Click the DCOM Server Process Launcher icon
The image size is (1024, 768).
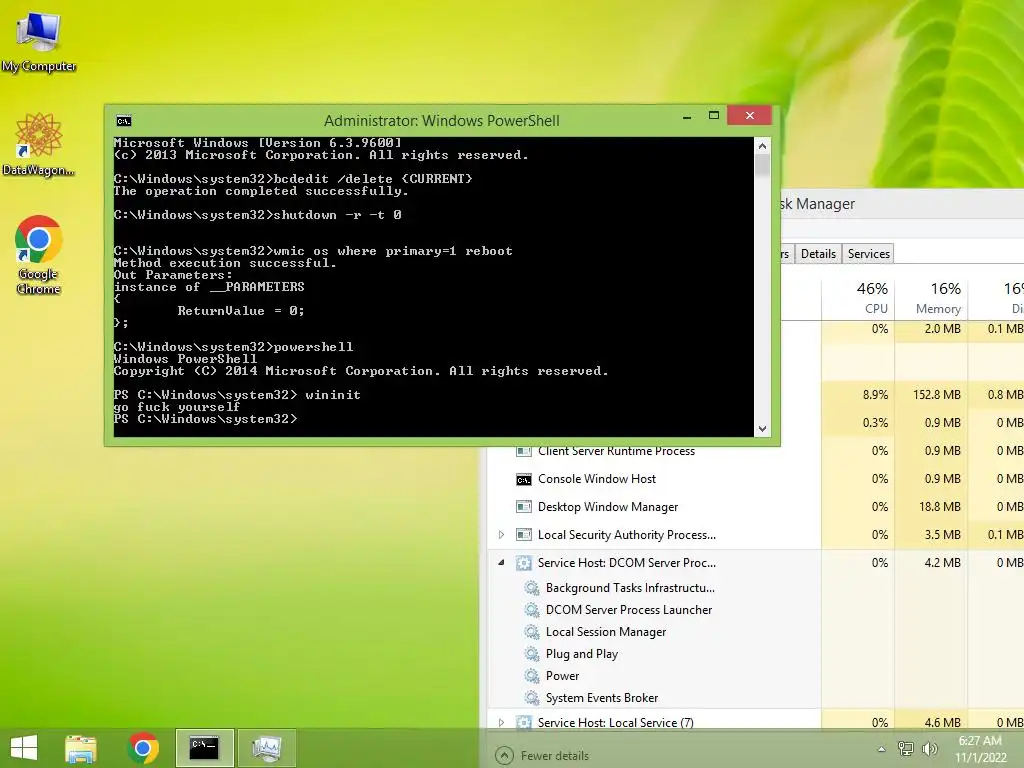[x=532, y=610]
